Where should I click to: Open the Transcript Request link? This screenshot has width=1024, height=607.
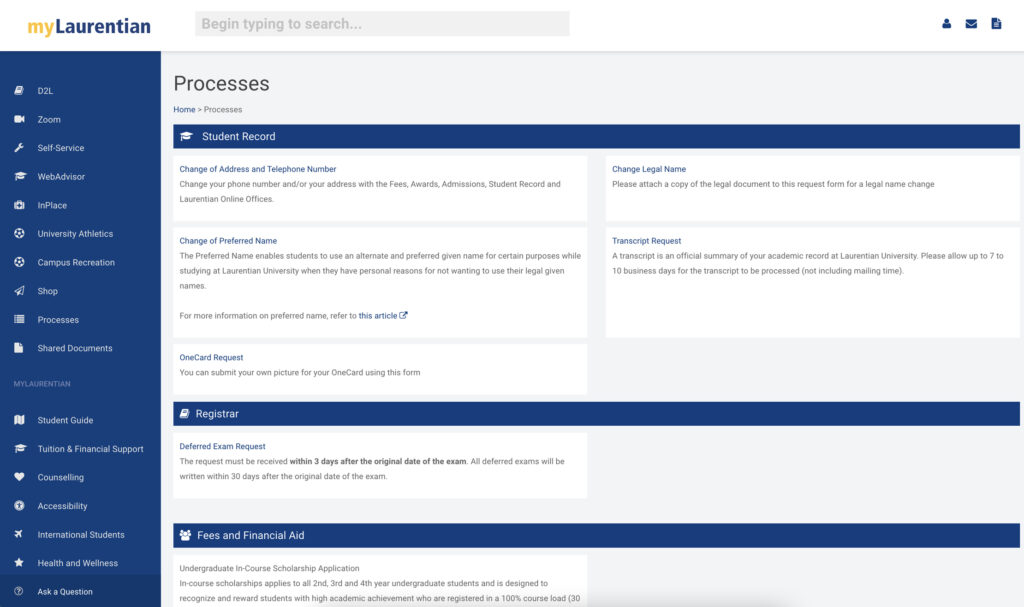[x=647, y=241]
